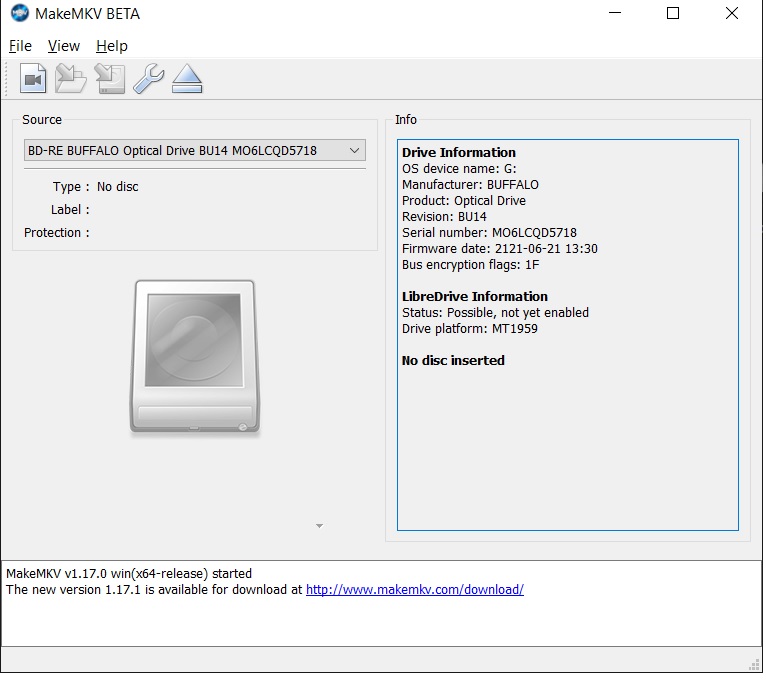Click the small down arrow below drive image
The width and height of the screenshot is (766, 681).
click(x=319, y=526)
